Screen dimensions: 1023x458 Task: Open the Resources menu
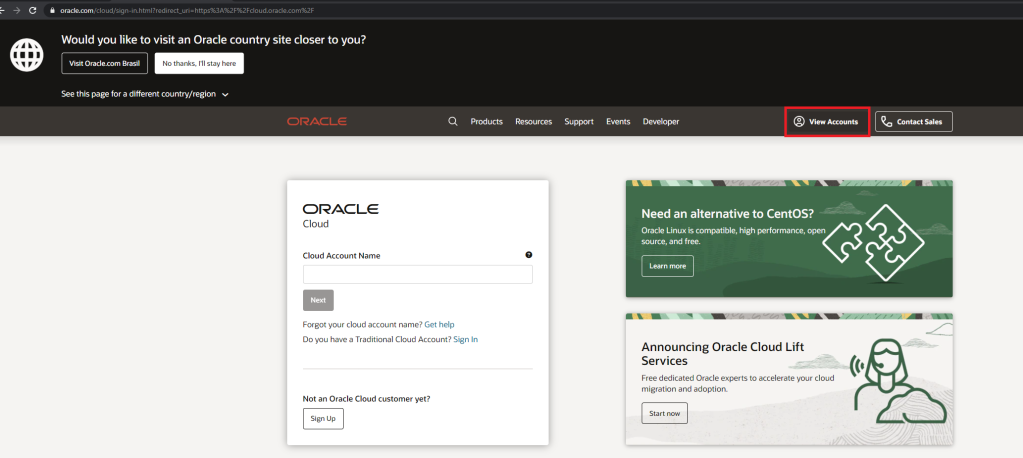coord(534,121)
